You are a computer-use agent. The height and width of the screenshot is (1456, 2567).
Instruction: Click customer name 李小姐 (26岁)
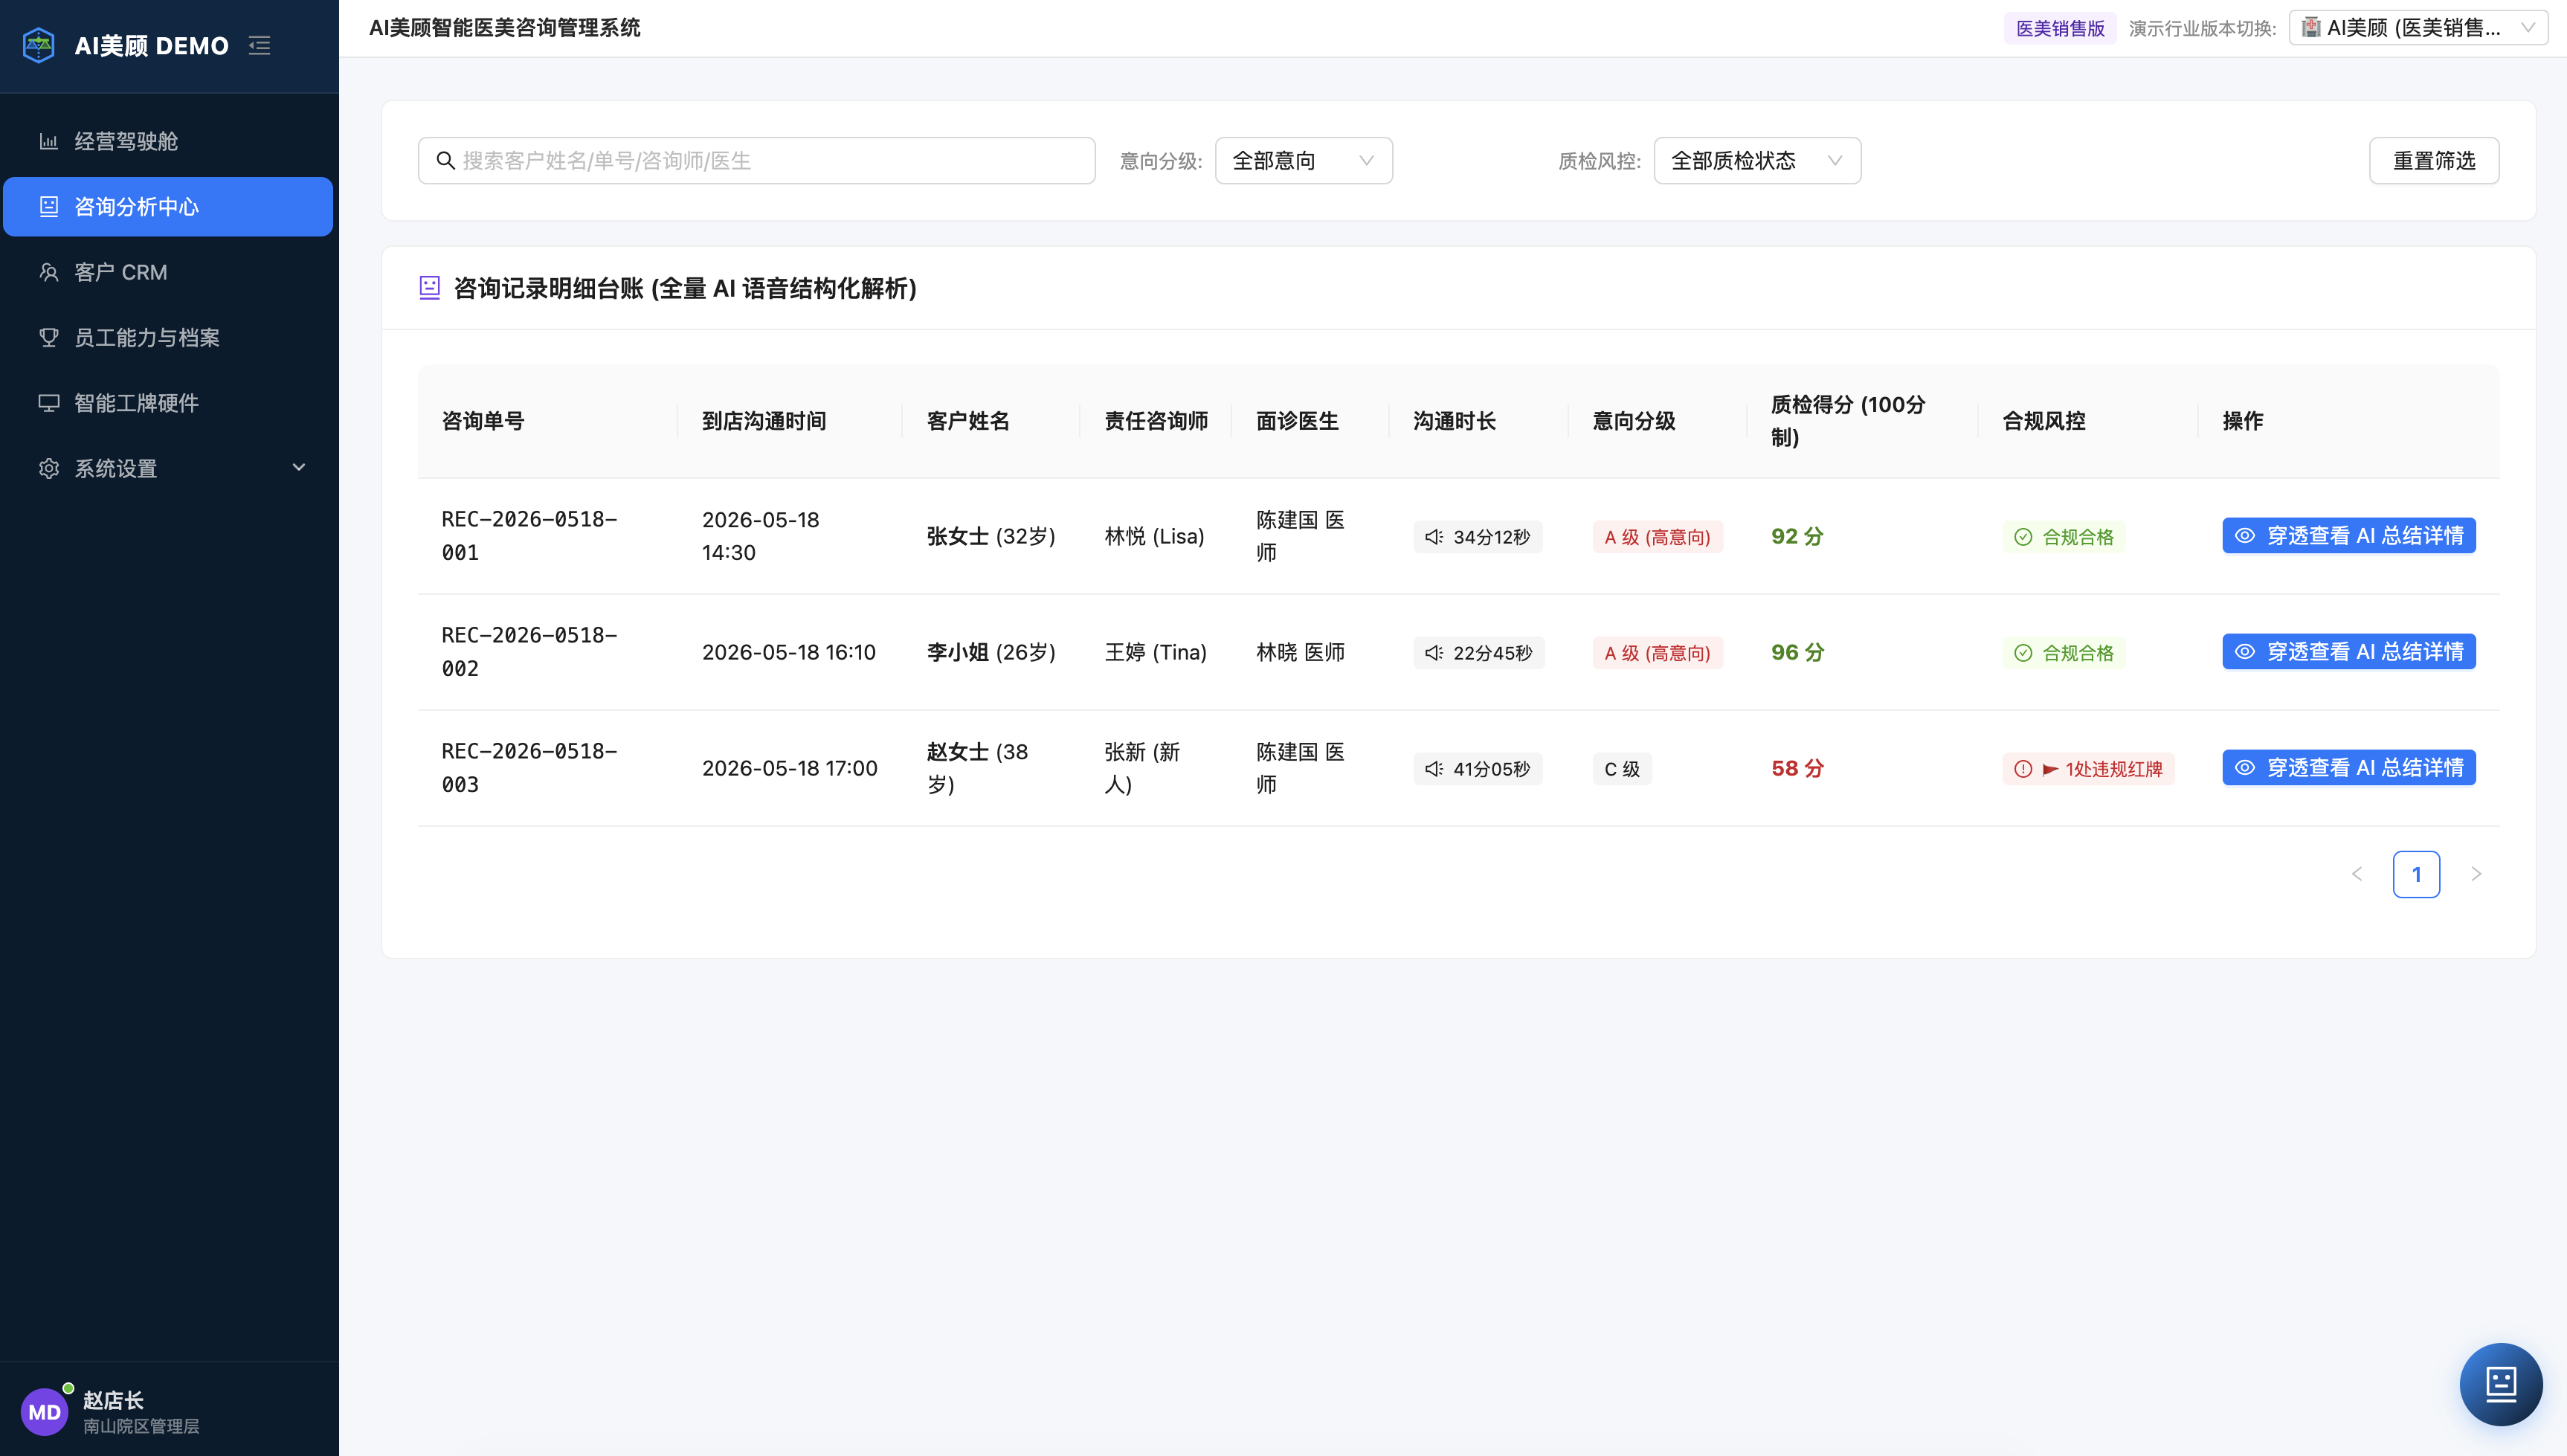pyautogui.click(x=991, y=652)
